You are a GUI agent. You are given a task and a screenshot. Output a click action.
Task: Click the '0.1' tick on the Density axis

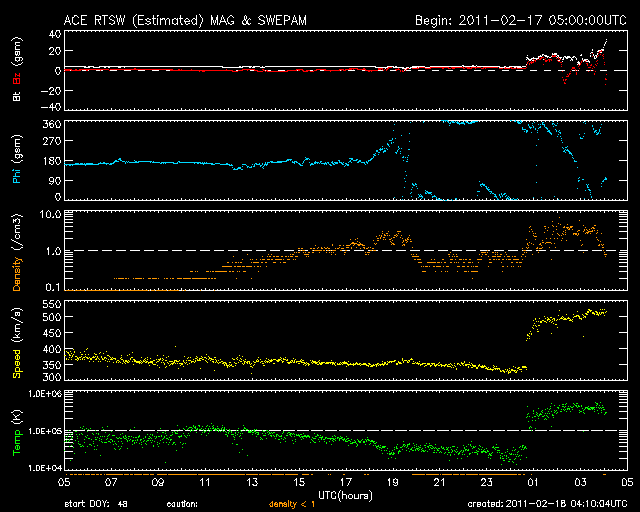[x=53, y=288]
